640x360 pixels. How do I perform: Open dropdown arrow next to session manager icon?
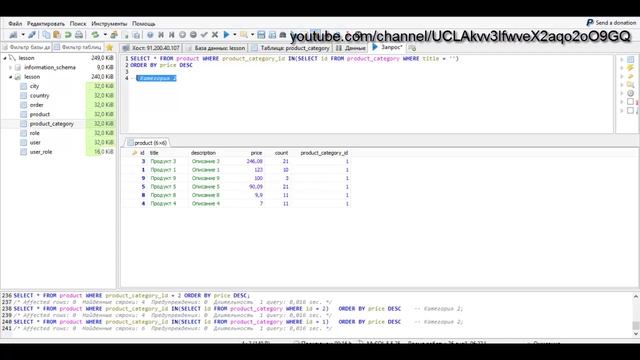23,35
